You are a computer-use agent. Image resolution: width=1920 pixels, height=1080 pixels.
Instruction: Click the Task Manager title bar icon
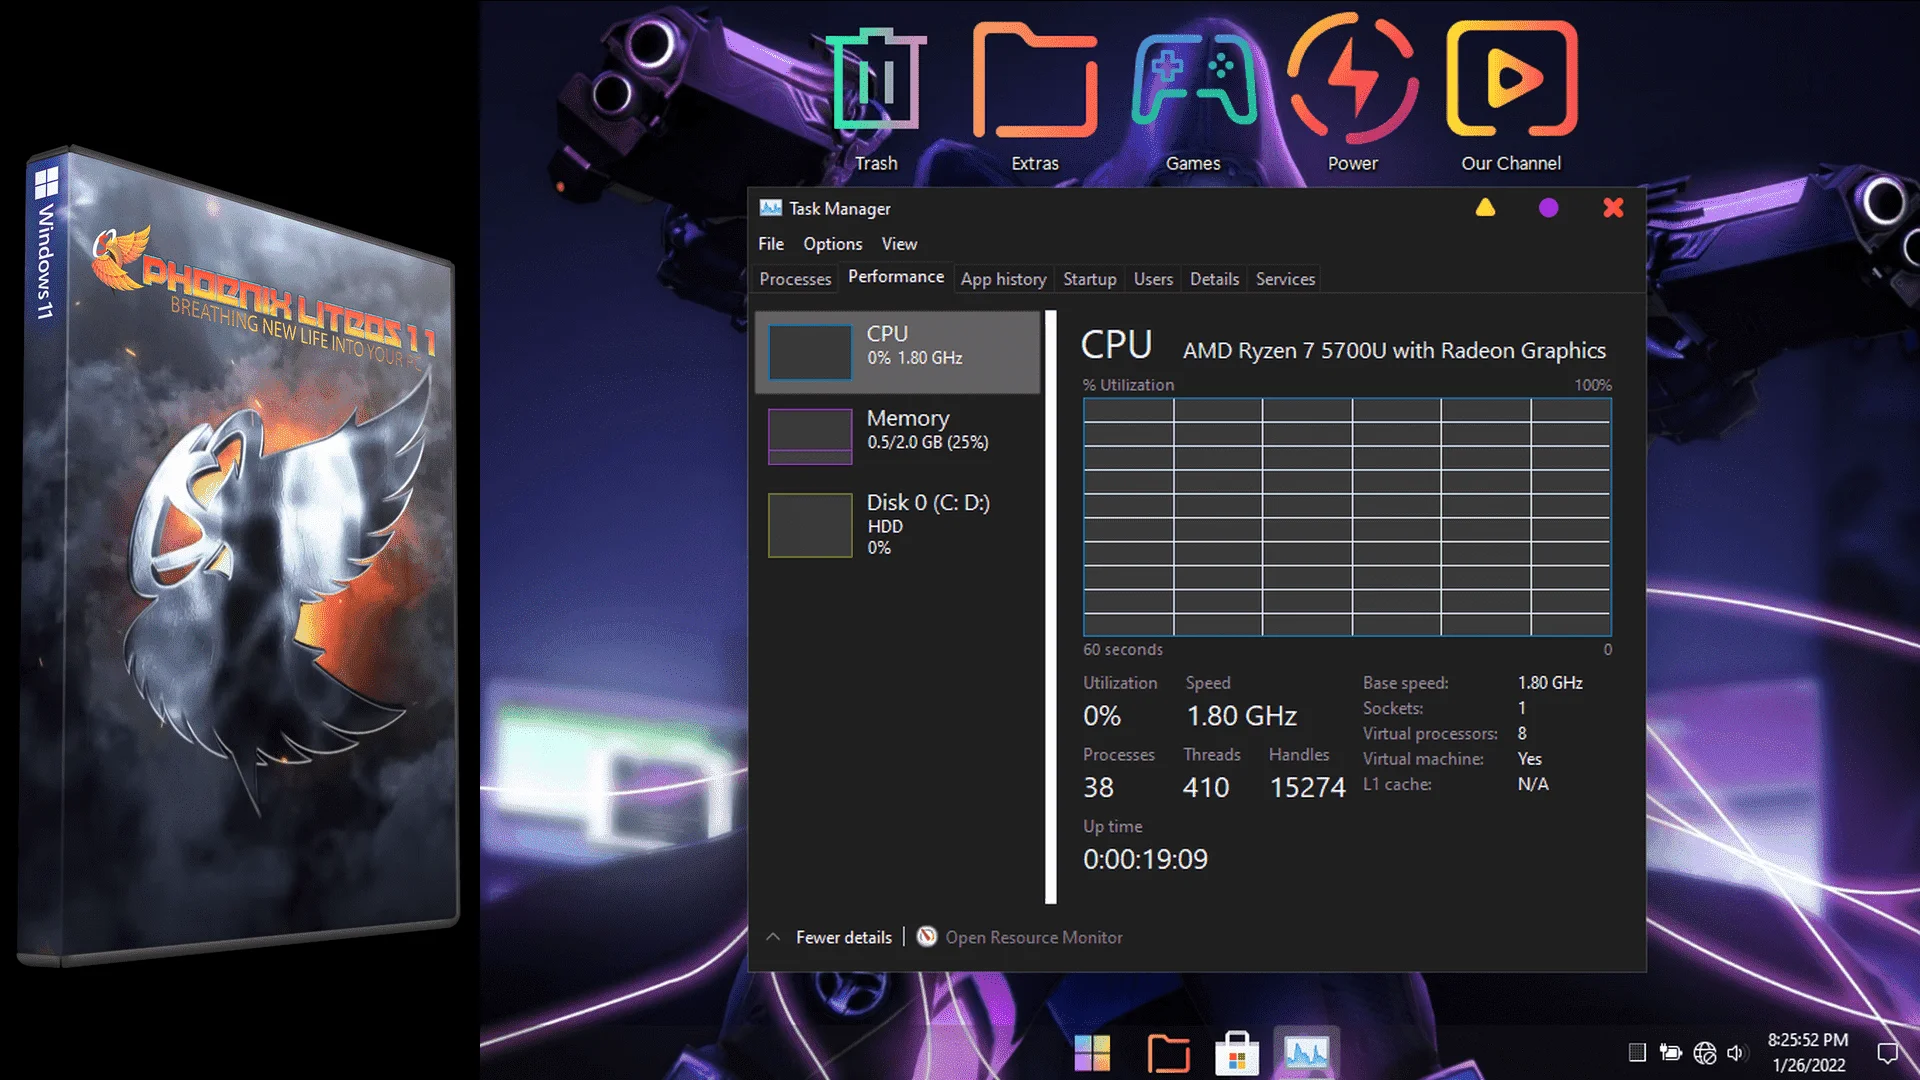770,208
